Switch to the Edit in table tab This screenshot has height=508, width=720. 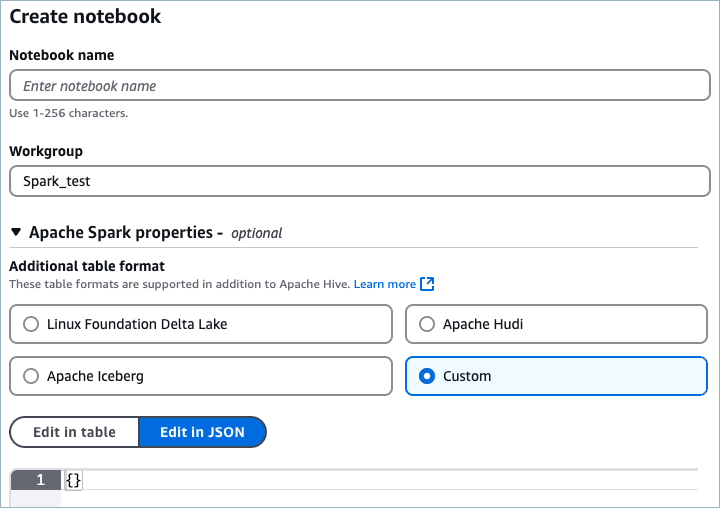click(74, 432)
